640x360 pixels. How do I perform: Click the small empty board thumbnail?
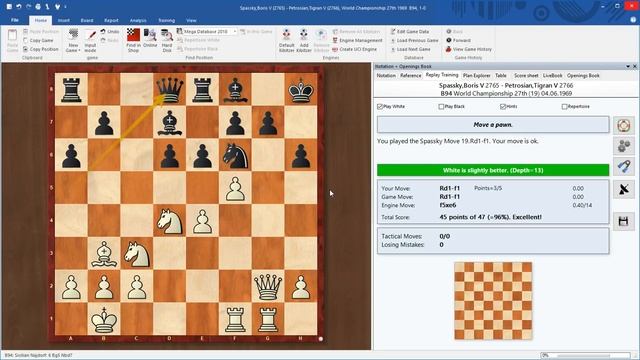click(x=493, y=301)
